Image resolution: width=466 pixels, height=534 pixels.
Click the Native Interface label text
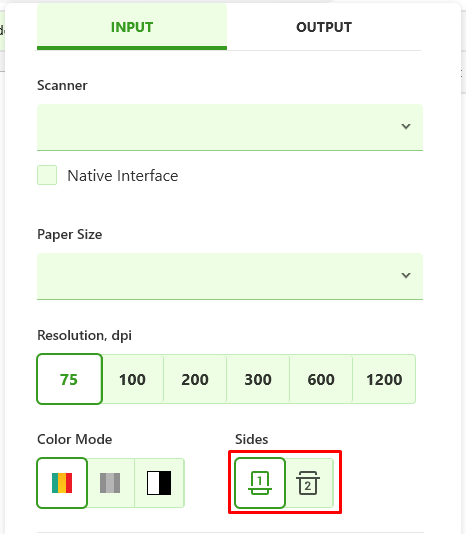point(123,176)
